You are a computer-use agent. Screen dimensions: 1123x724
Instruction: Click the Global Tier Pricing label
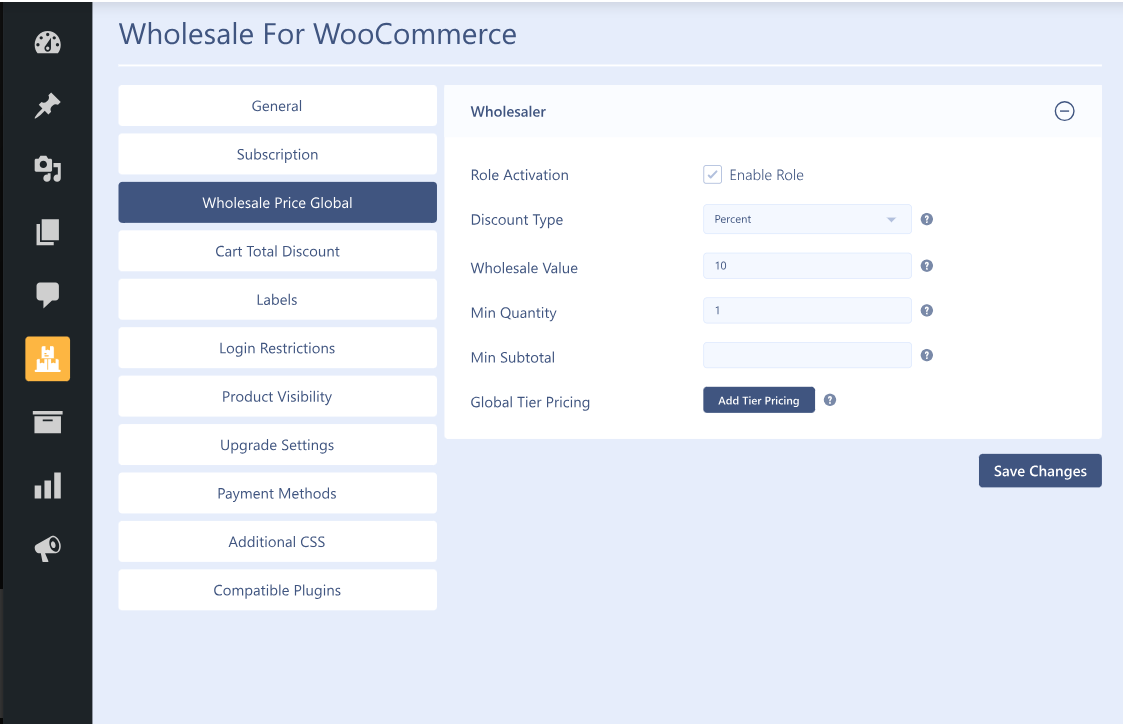click(x=530, y=402)
